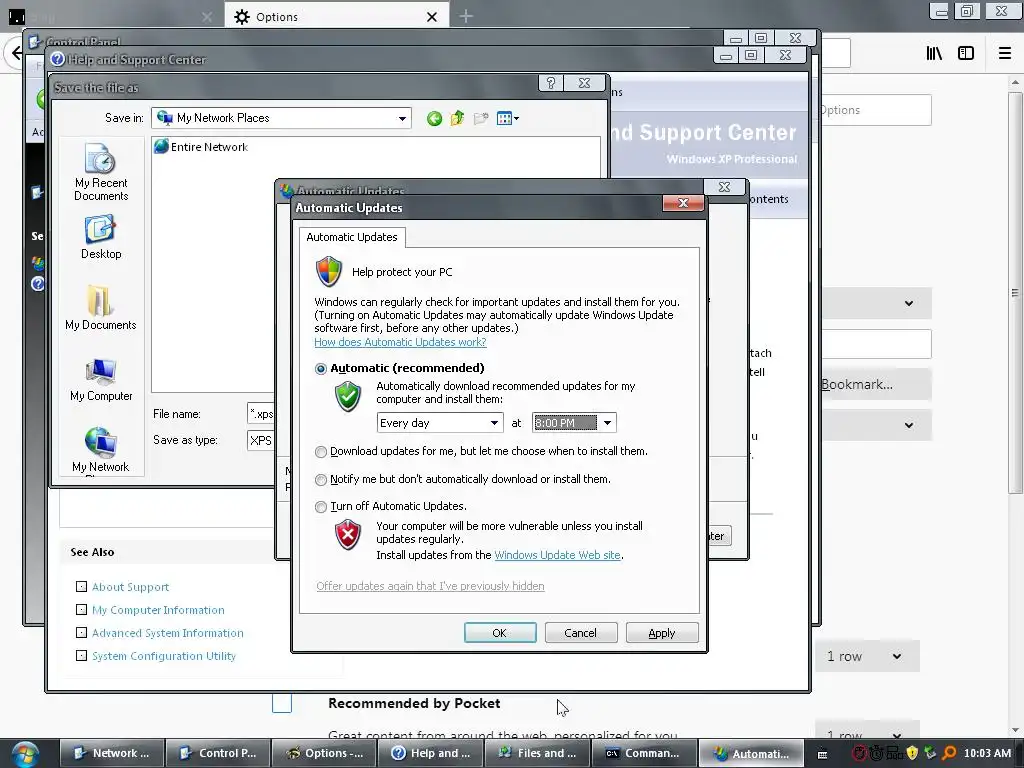Image resolution: width=1024 pixels, height=768 pixels.
Task: Open How does Automatic Updates work link
Action: click(400, 342)
